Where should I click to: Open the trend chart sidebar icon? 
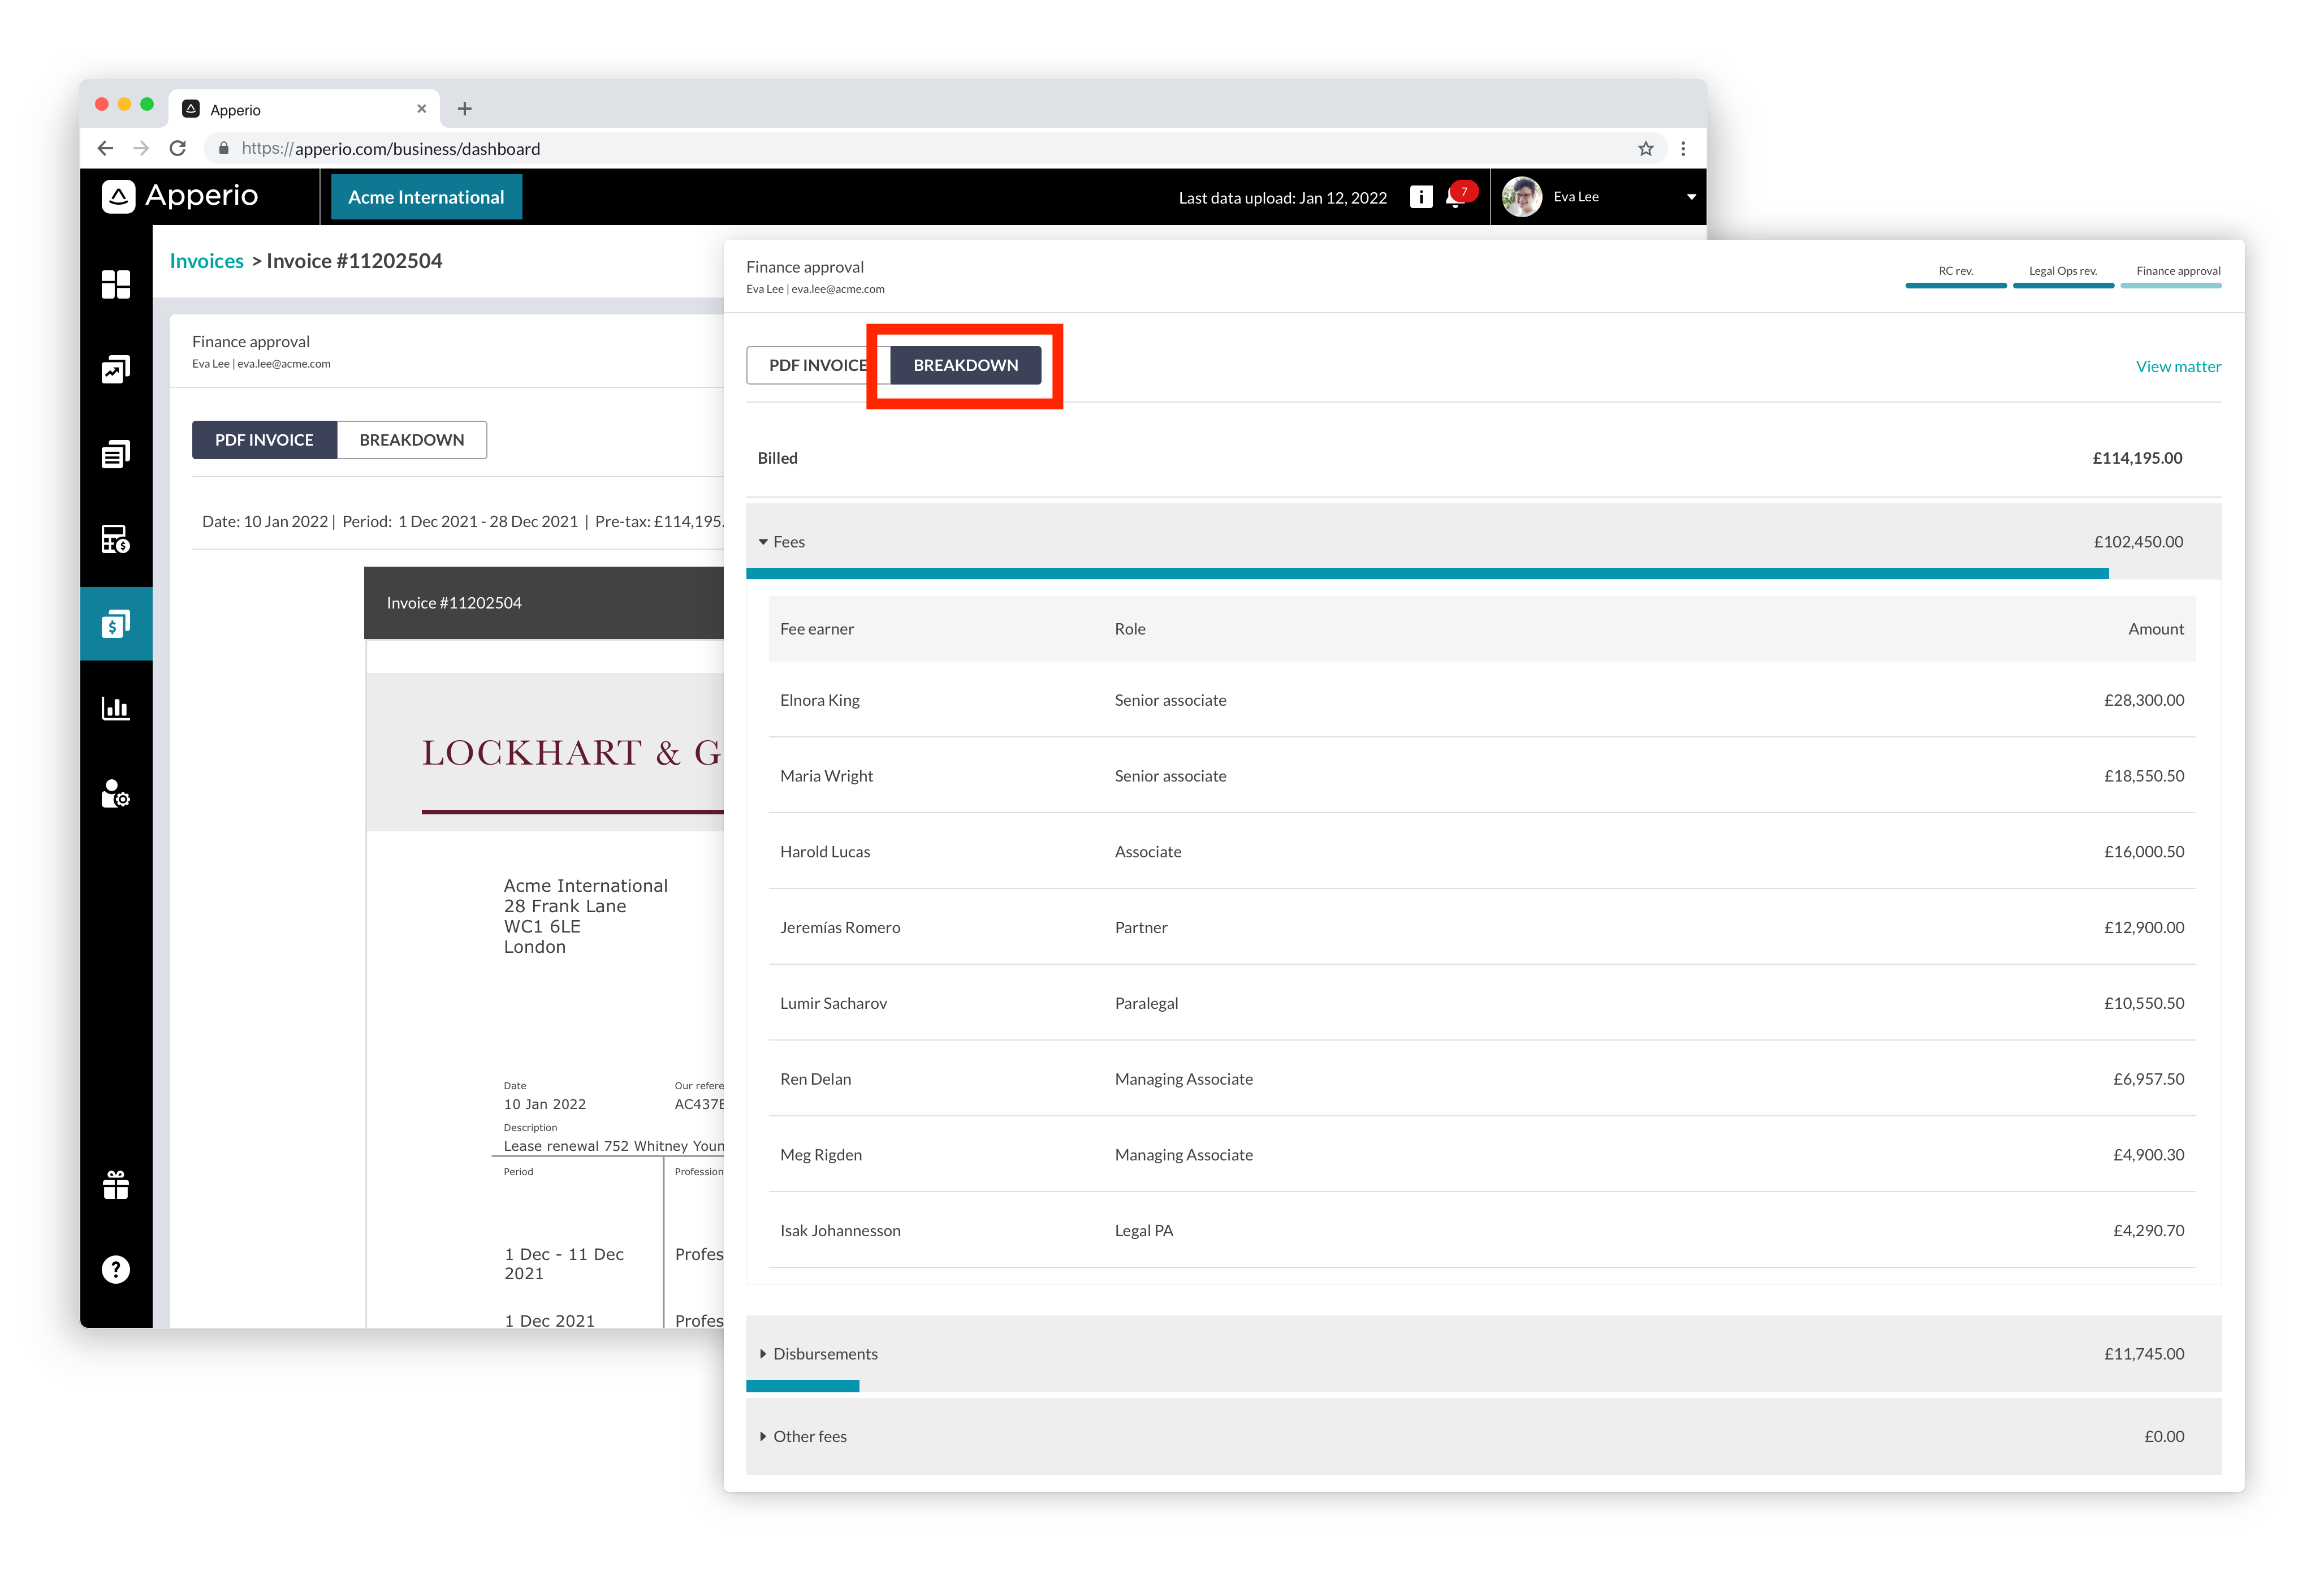click(x=116, y=370)
